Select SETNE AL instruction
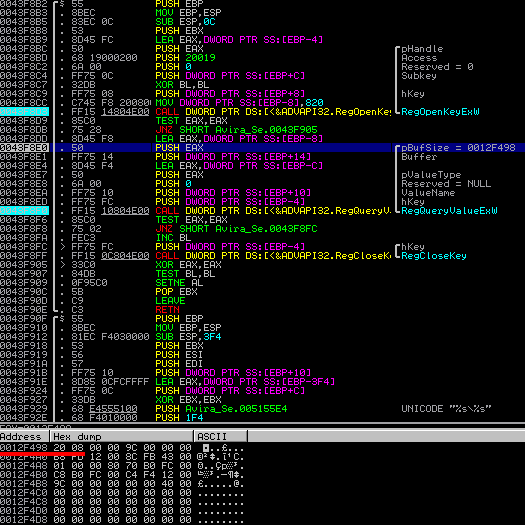 click(x=179, y=283)
